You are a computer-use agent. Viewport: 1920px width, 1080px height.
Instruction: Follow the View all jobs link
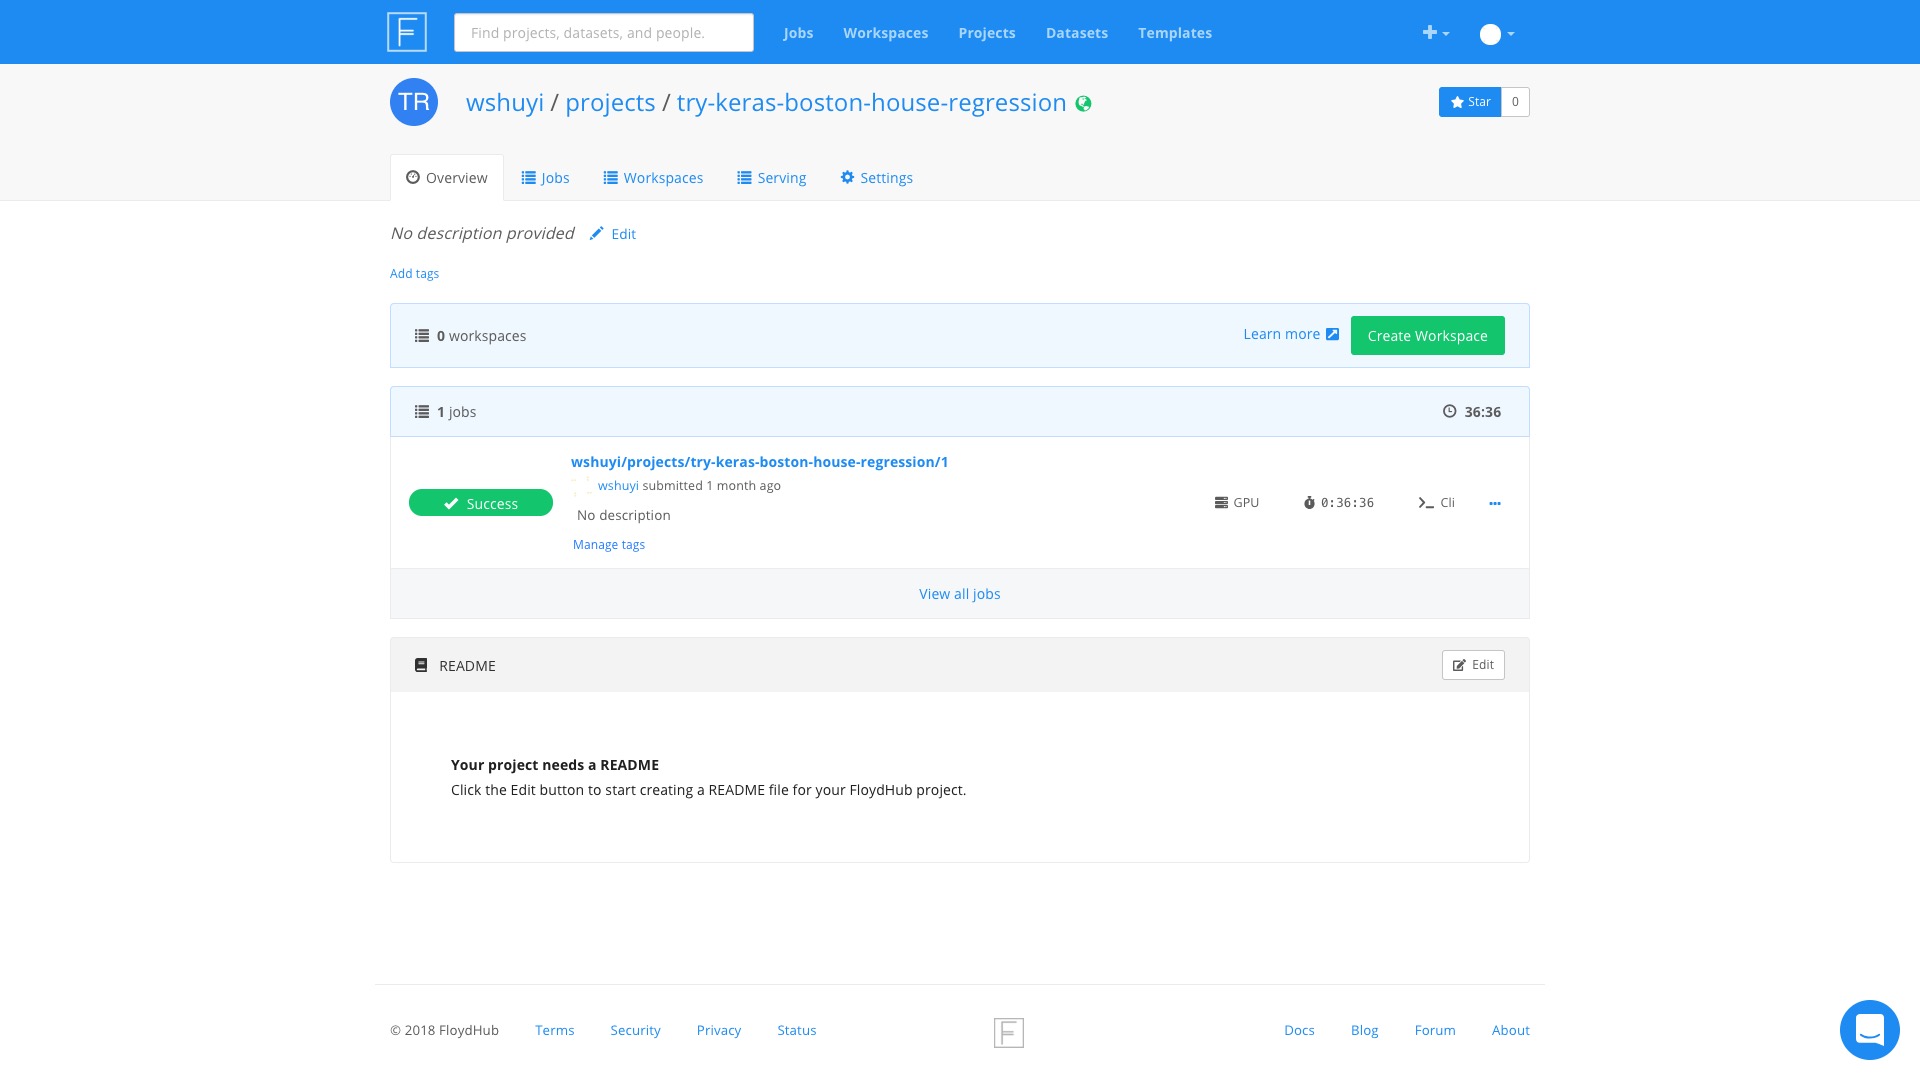(x=959, y=594)
